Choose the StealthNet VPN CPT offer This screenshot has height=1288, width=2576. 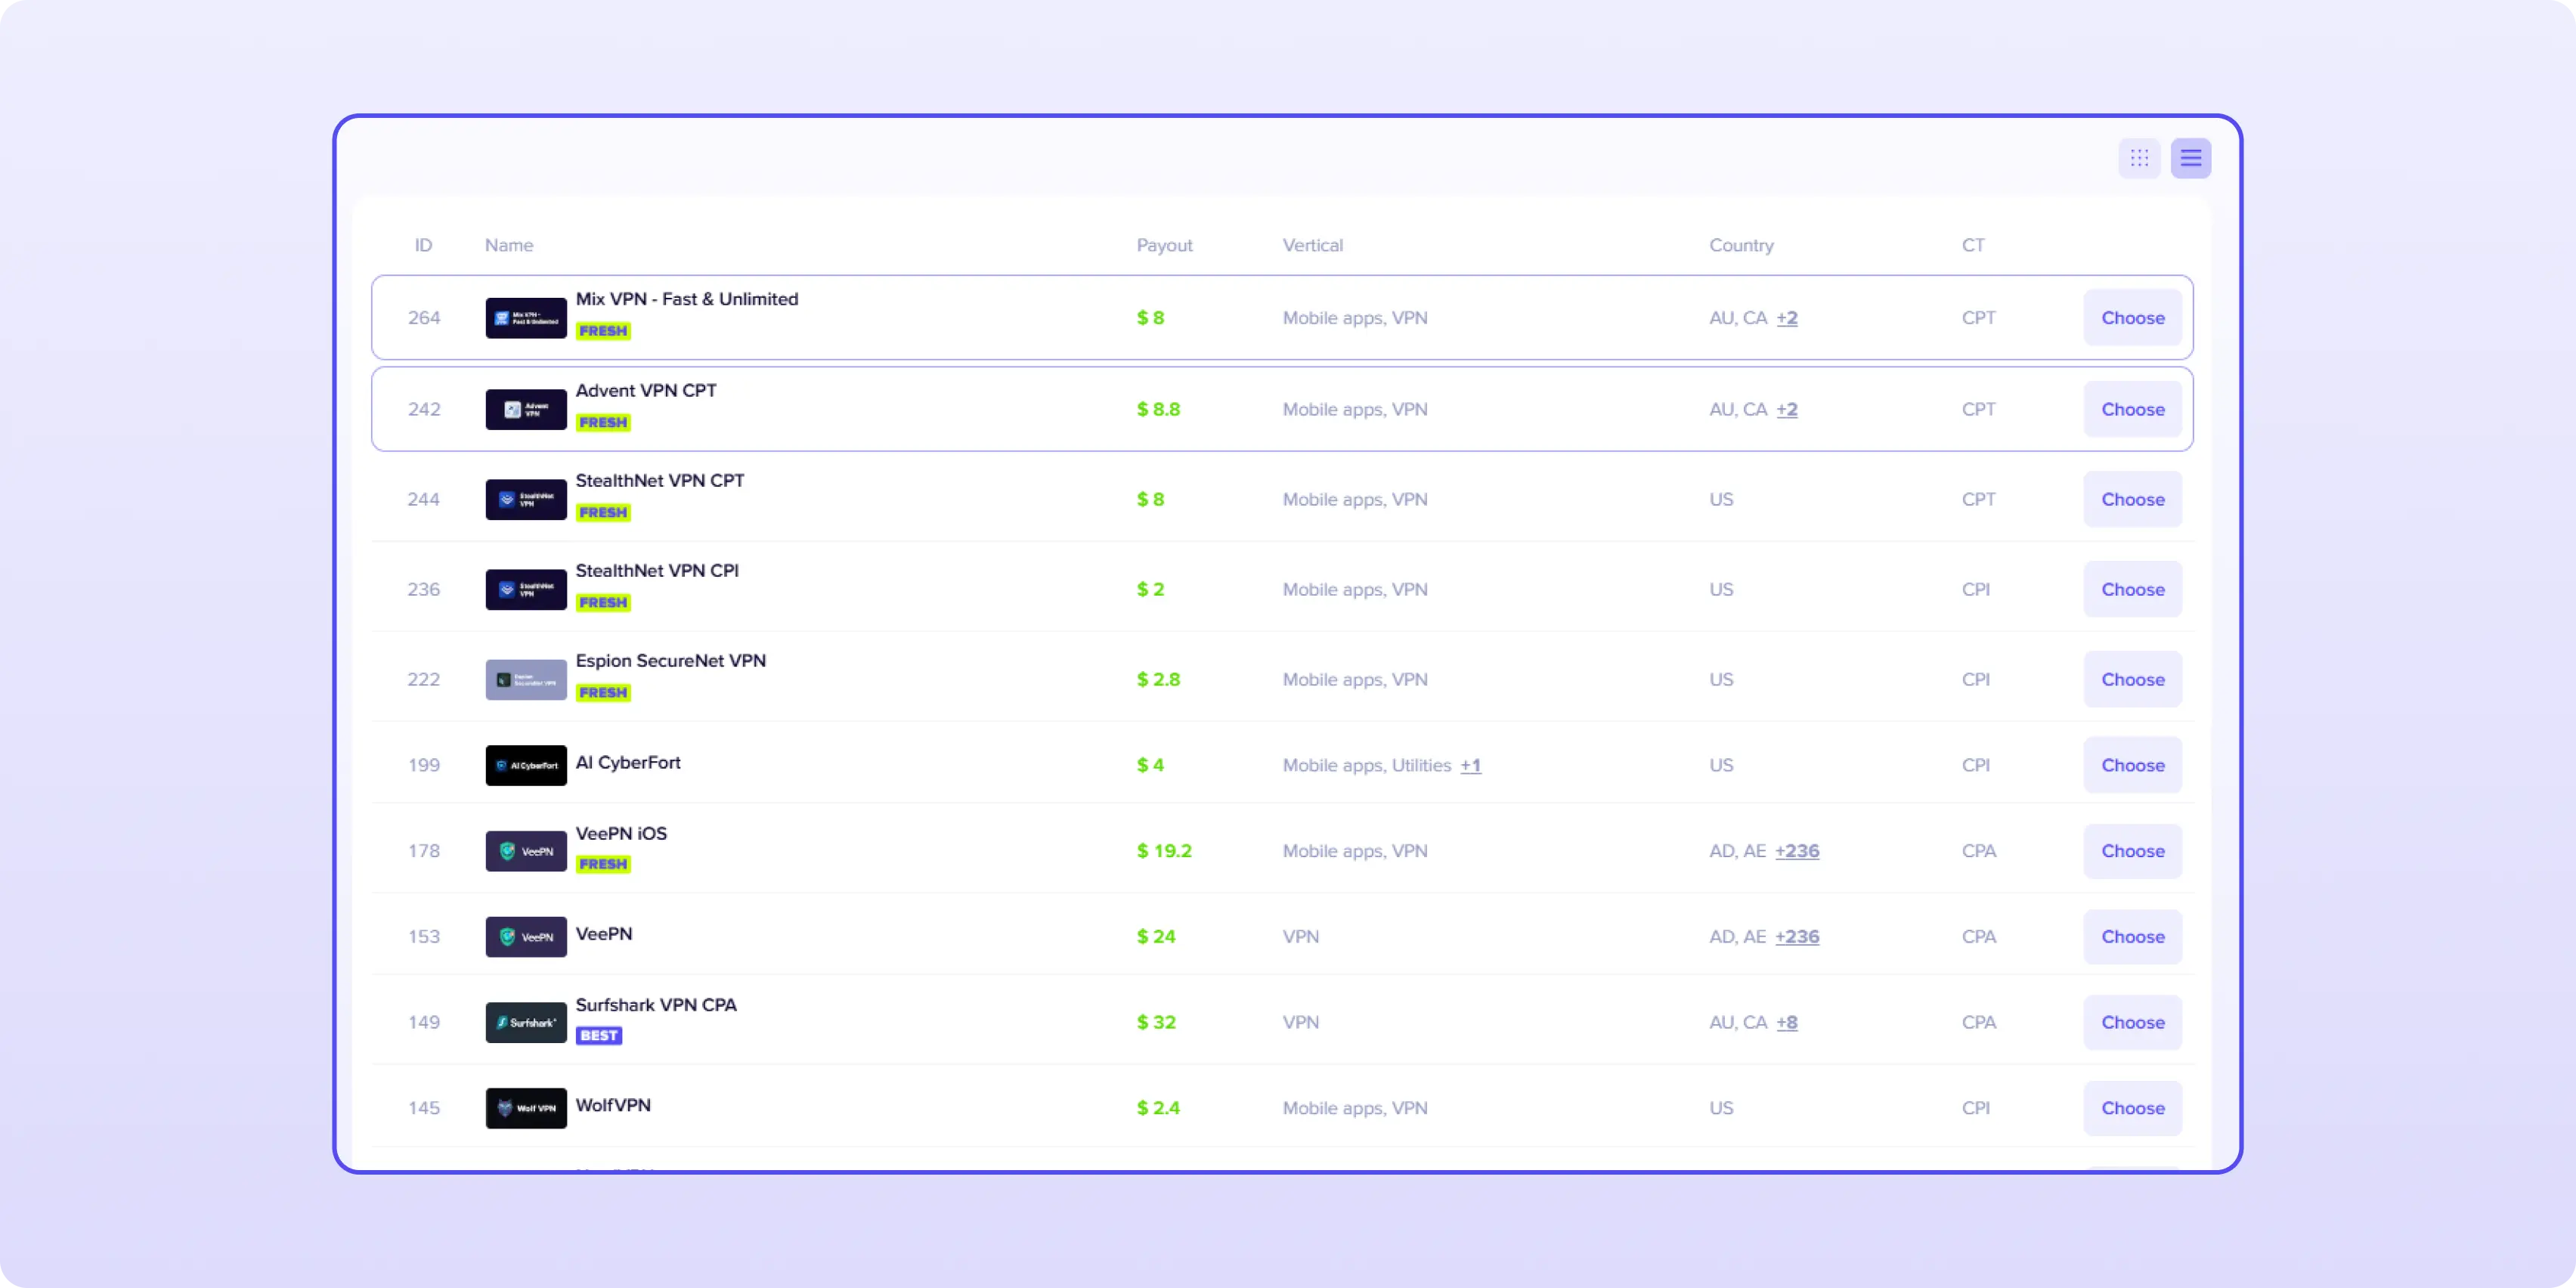(x=2132, y=499)
